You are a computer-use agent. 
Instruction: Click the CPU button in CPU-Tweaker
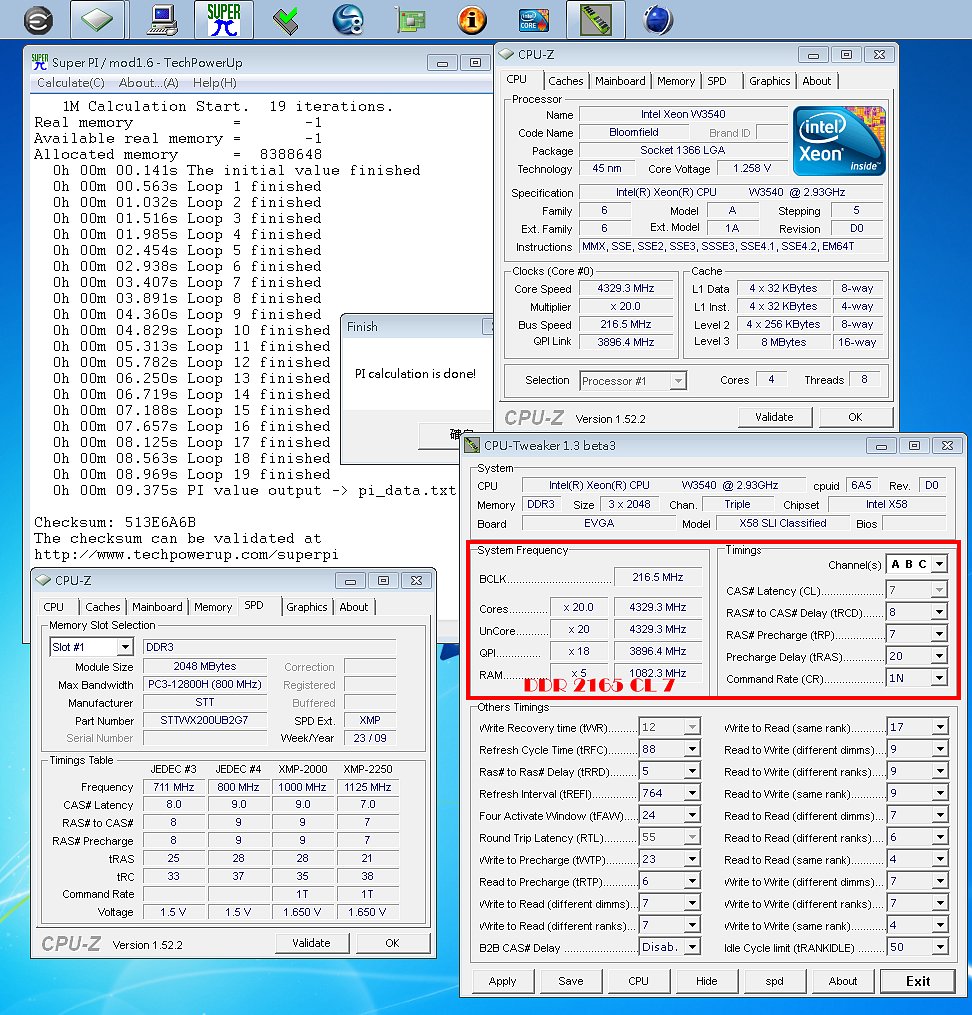coord(638,981)
